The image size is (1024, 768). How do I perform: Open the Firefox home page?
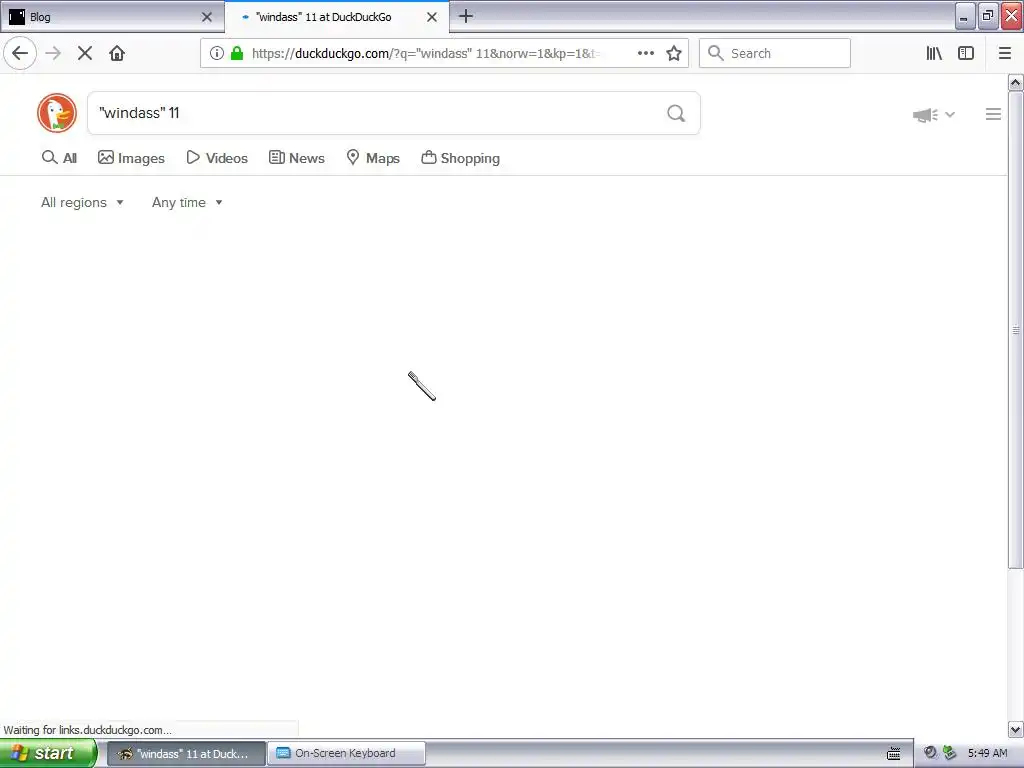(117, 53)
